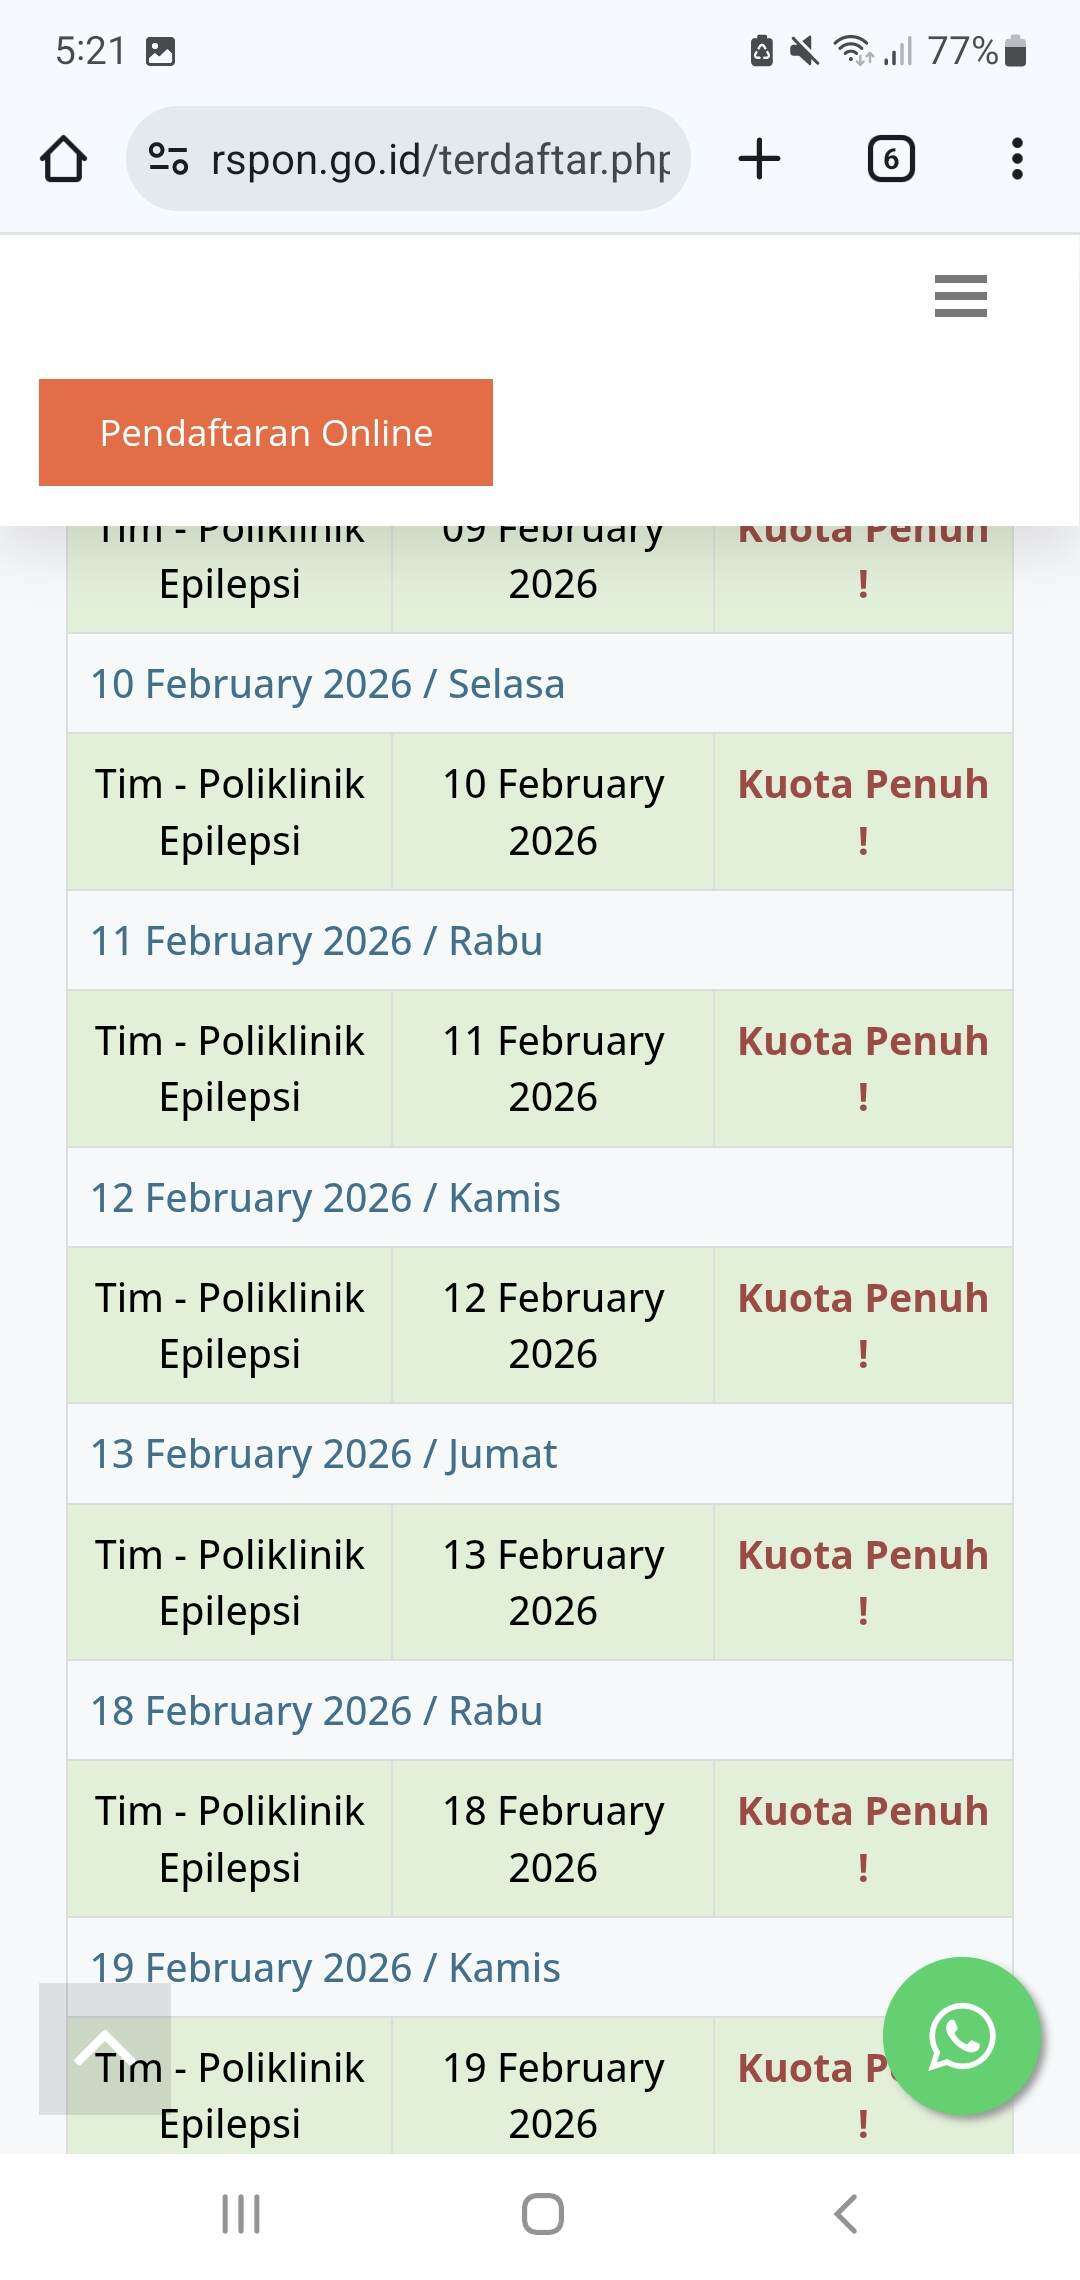Viewport: 1080px width, 2280px height.
Task: Tap Android home navigation button
Action: (x=542, y=2214)
